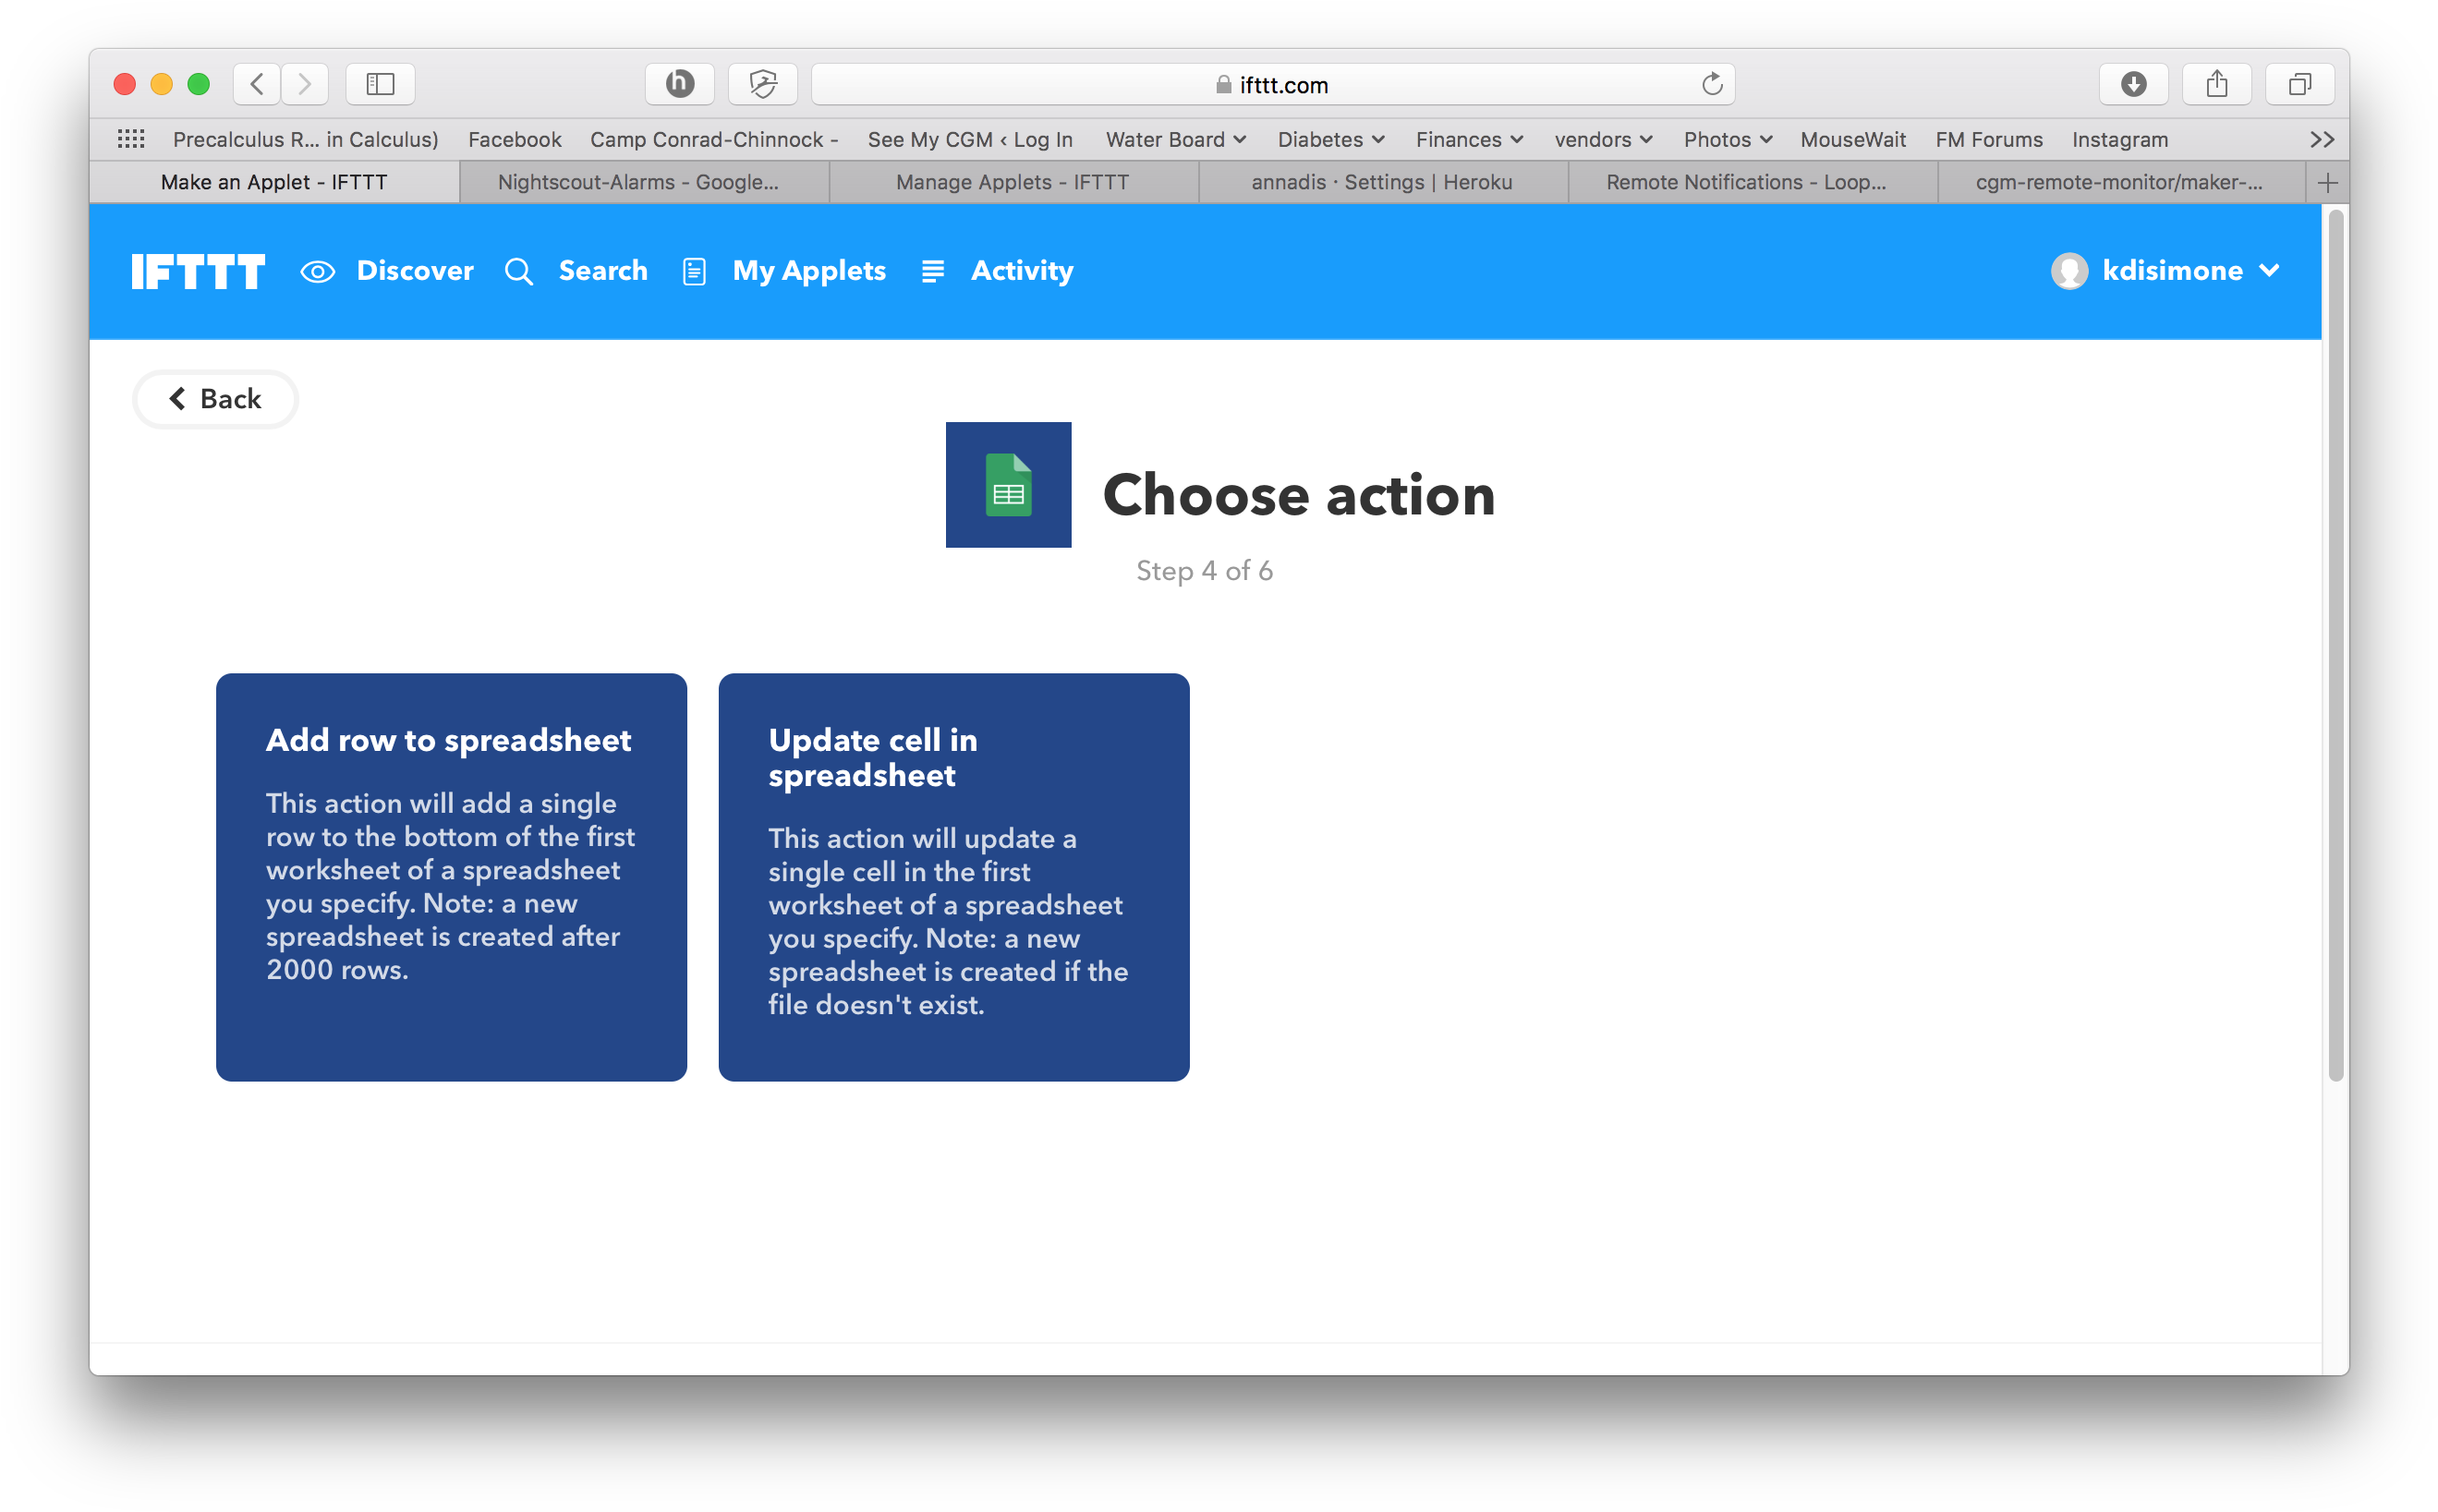Open the Diabetes bookmarks folder

tap(1330, 140)
